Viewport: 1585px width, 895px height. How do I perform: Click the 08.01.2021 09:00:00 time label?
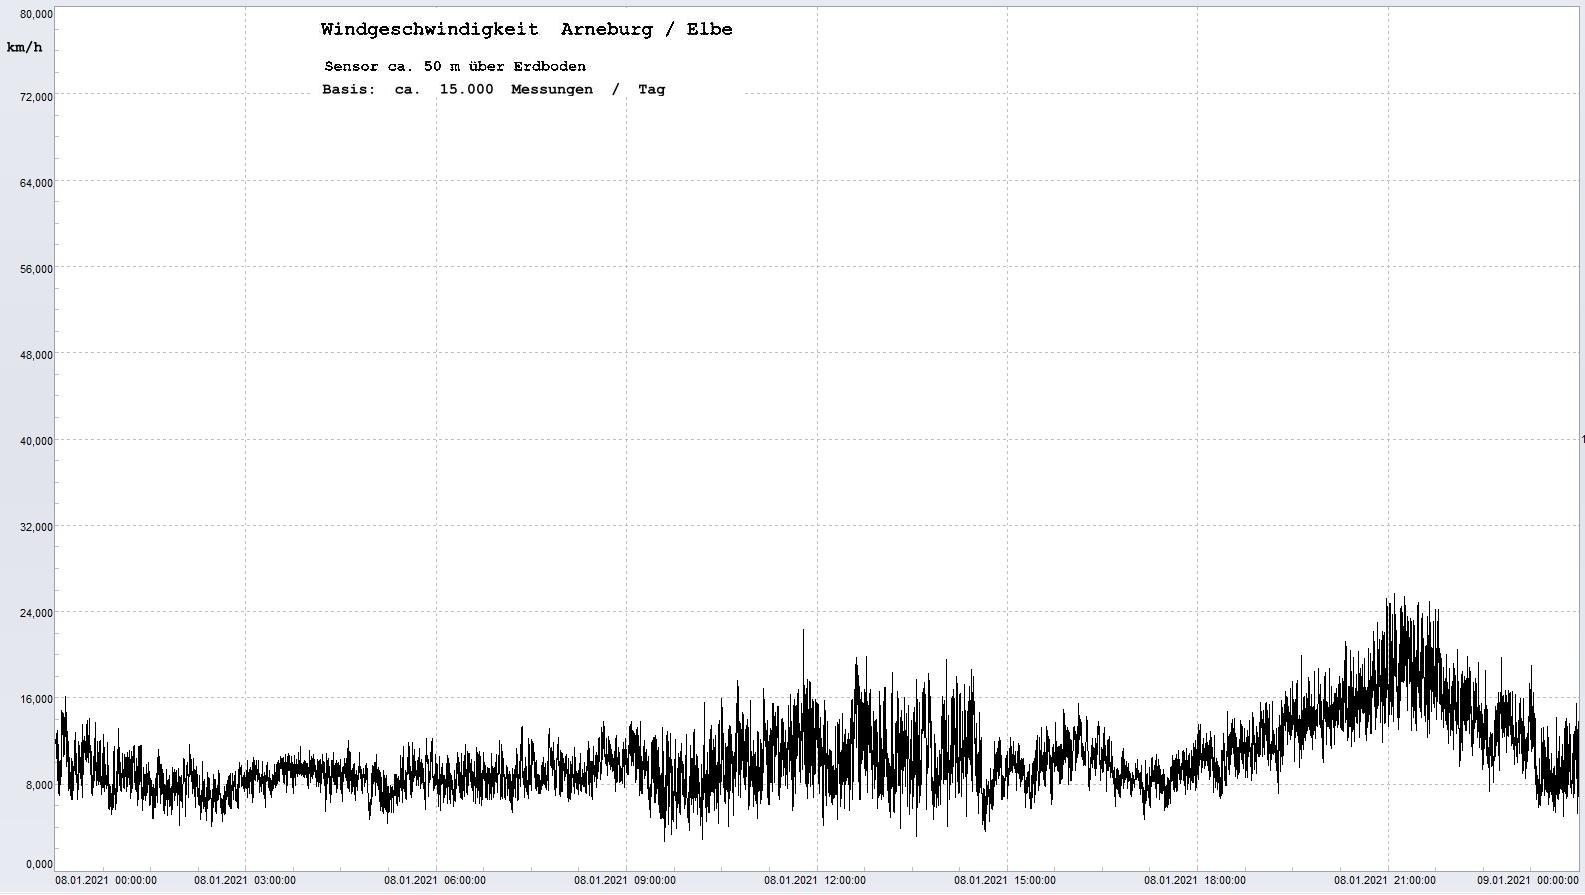coord(625,881)
